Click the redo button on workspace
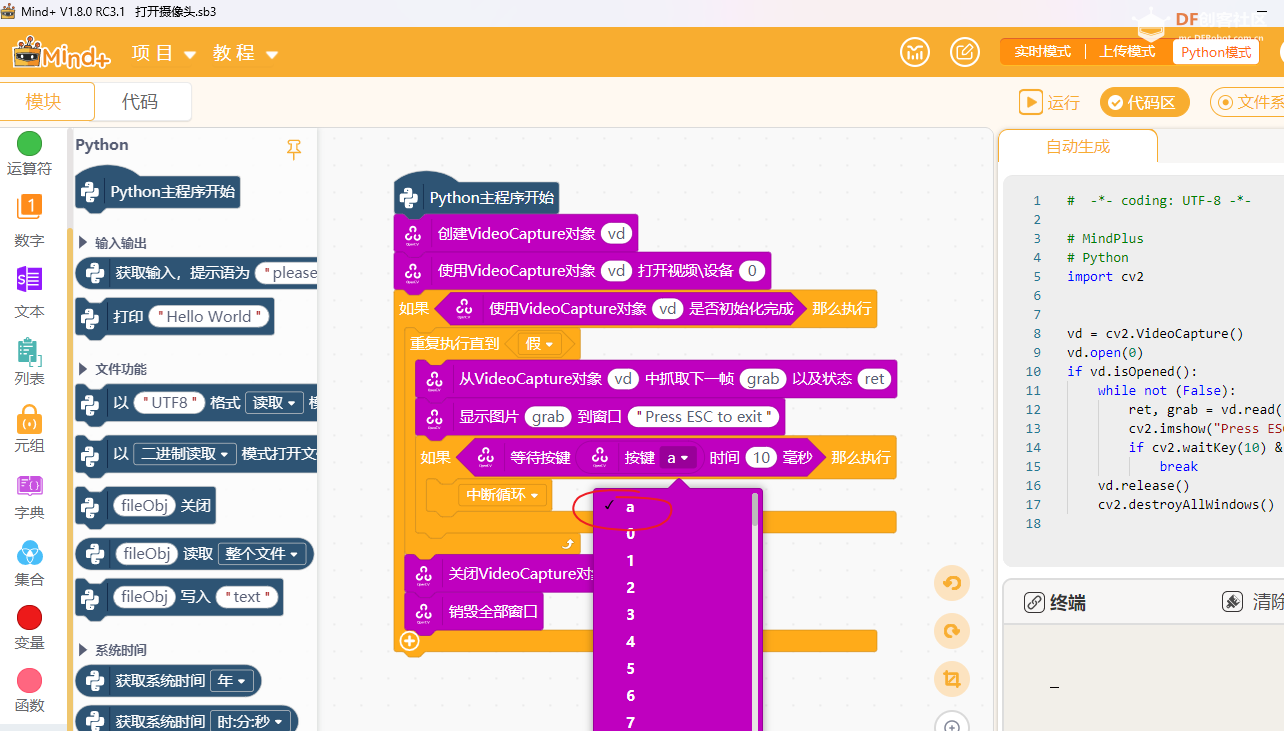This screenshot has width=1284, height=731. tap(952, 631)
